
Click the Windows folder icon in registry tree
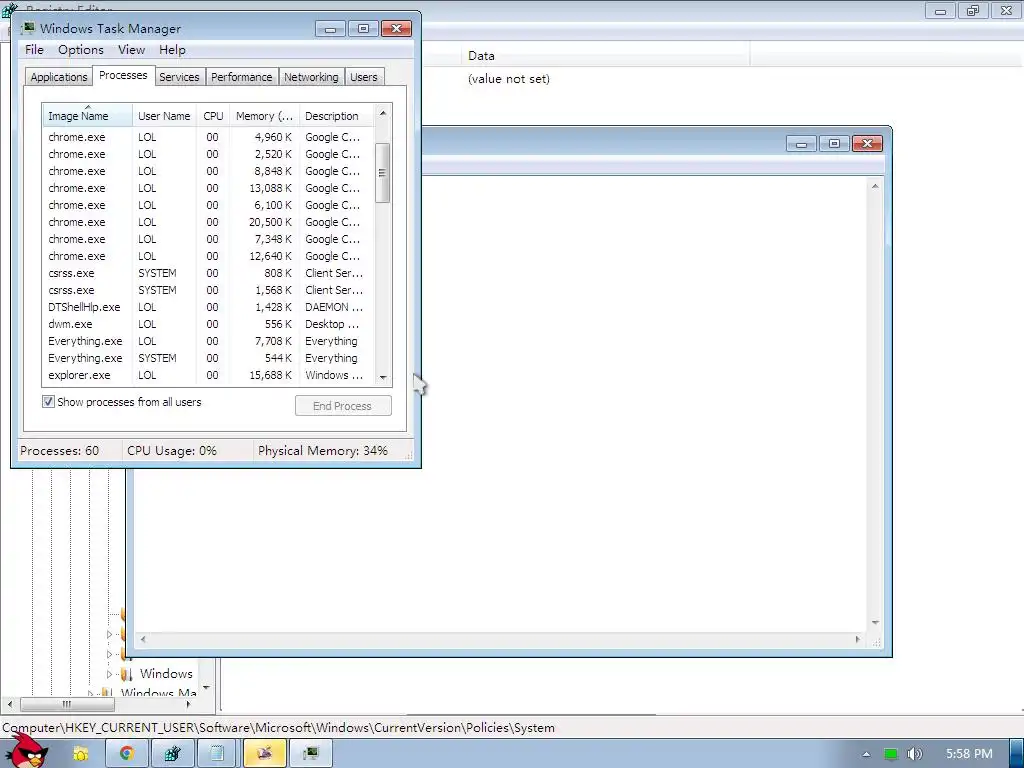127,674
